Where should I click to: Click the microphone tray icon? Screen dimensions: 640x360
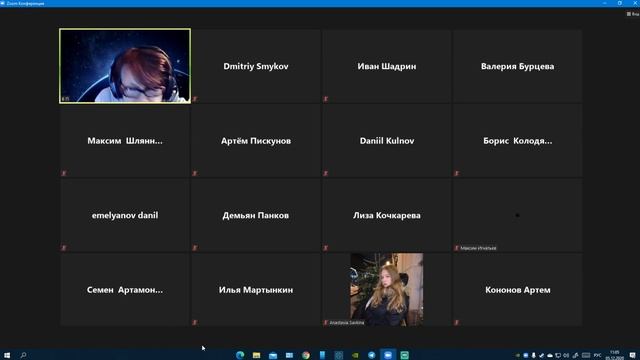click(x=533, y=355)
